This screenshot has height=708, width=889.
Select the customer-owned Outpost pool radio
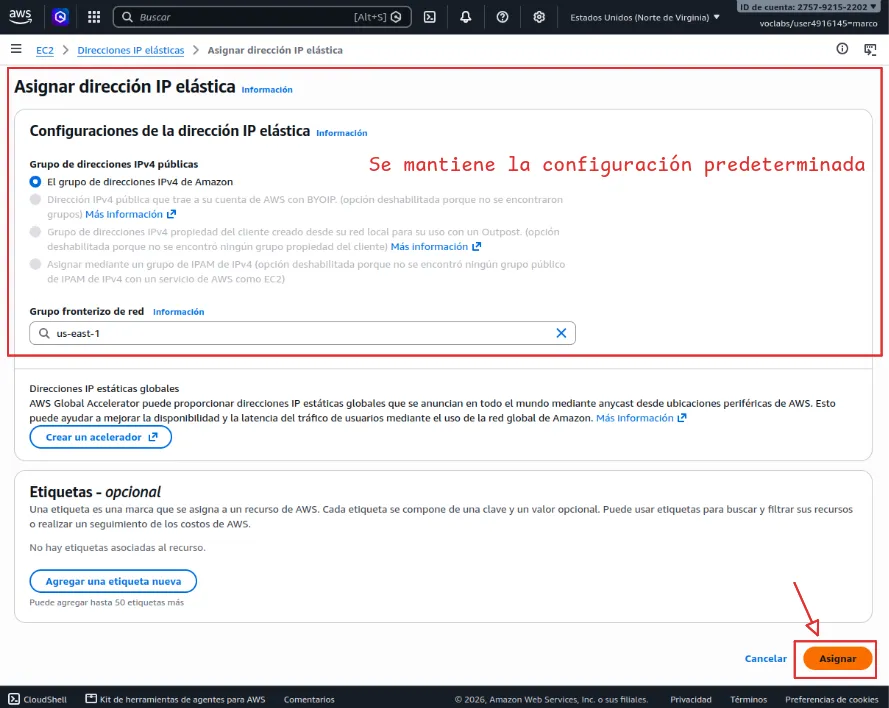tap(35, 232)
